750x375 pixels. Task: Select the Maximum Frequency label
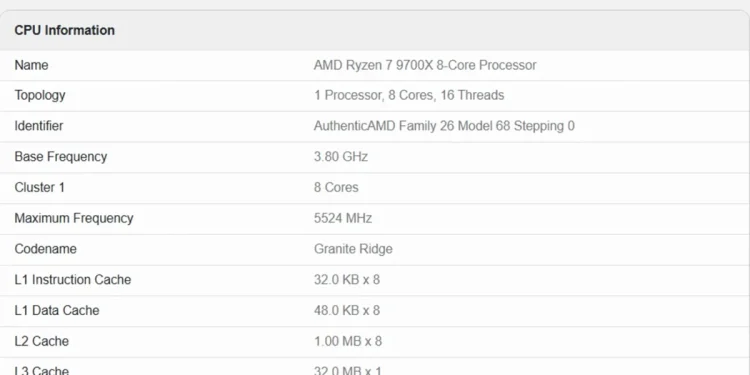(74, 218)
